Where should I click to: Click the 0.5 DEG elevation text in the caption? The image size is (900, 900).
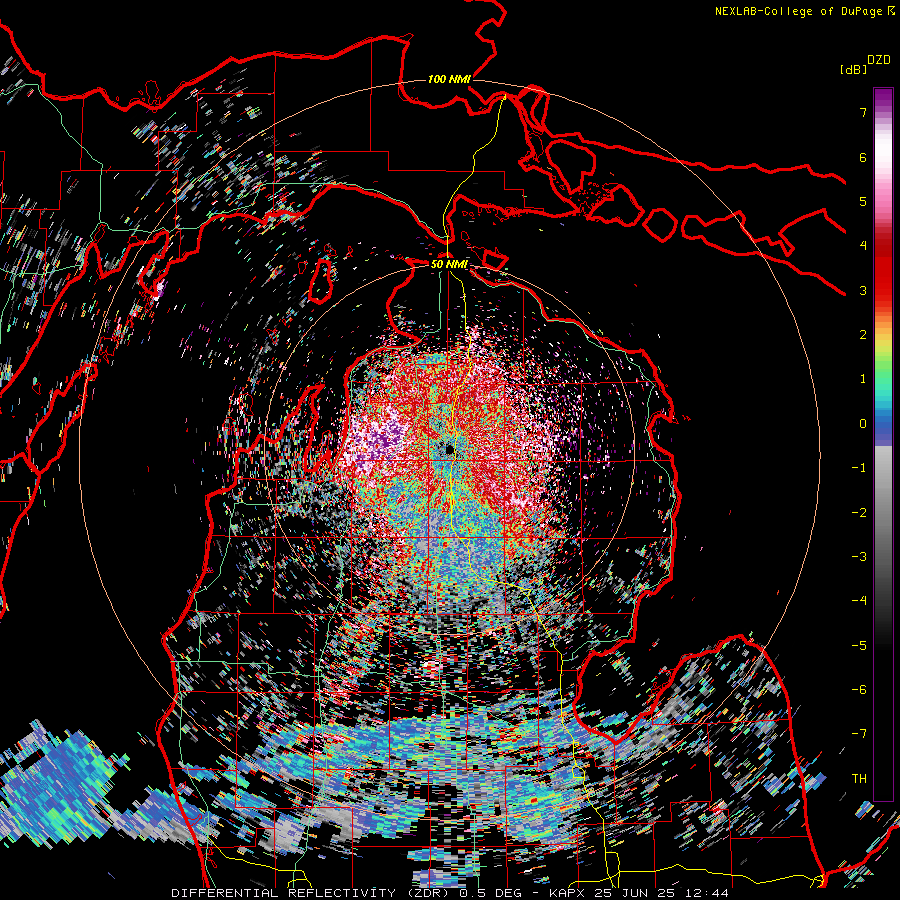coord(491,893)
